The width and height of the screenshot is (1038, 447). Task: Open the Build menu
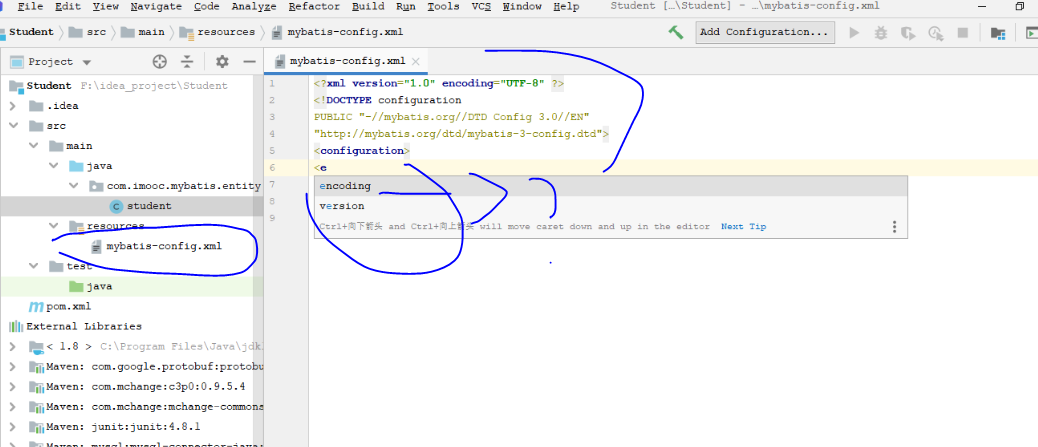368,7
